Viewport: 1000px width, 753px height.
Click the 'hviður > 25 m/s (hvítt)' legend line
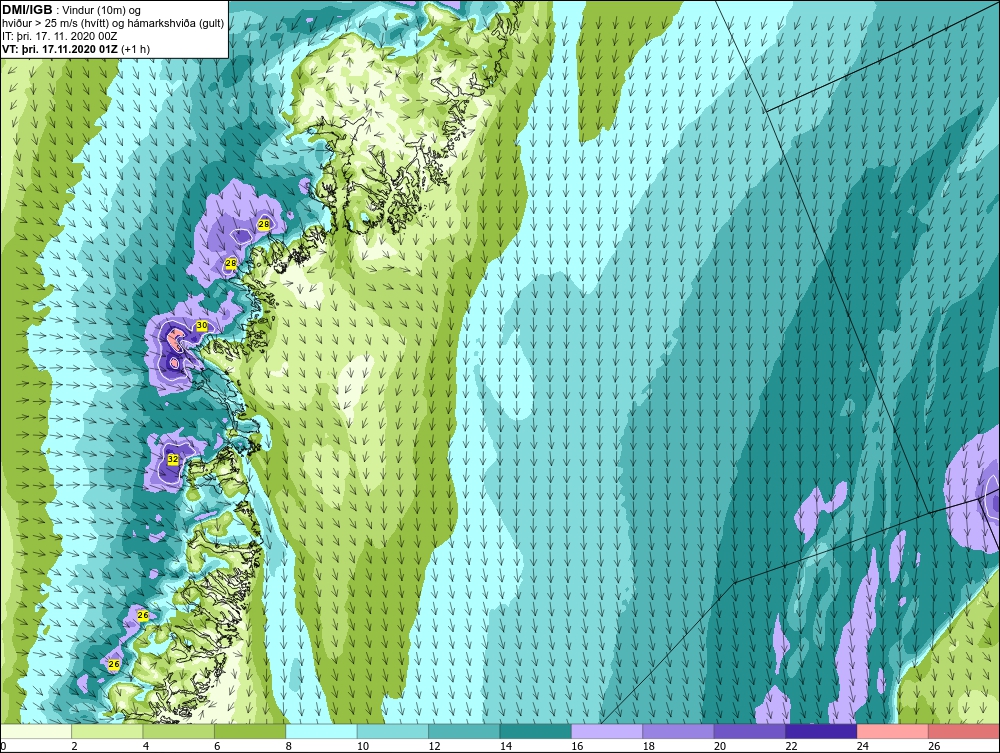point(113,24)
